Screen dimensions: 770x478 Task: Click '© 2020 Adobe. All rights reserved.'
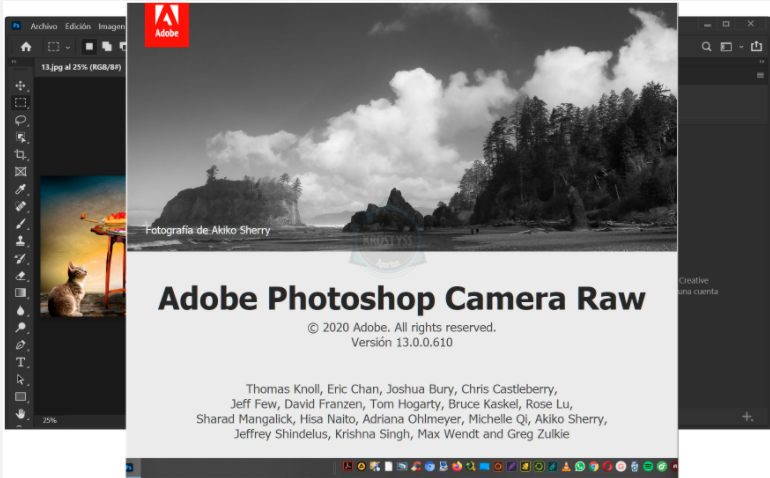[x=402, y=327]
